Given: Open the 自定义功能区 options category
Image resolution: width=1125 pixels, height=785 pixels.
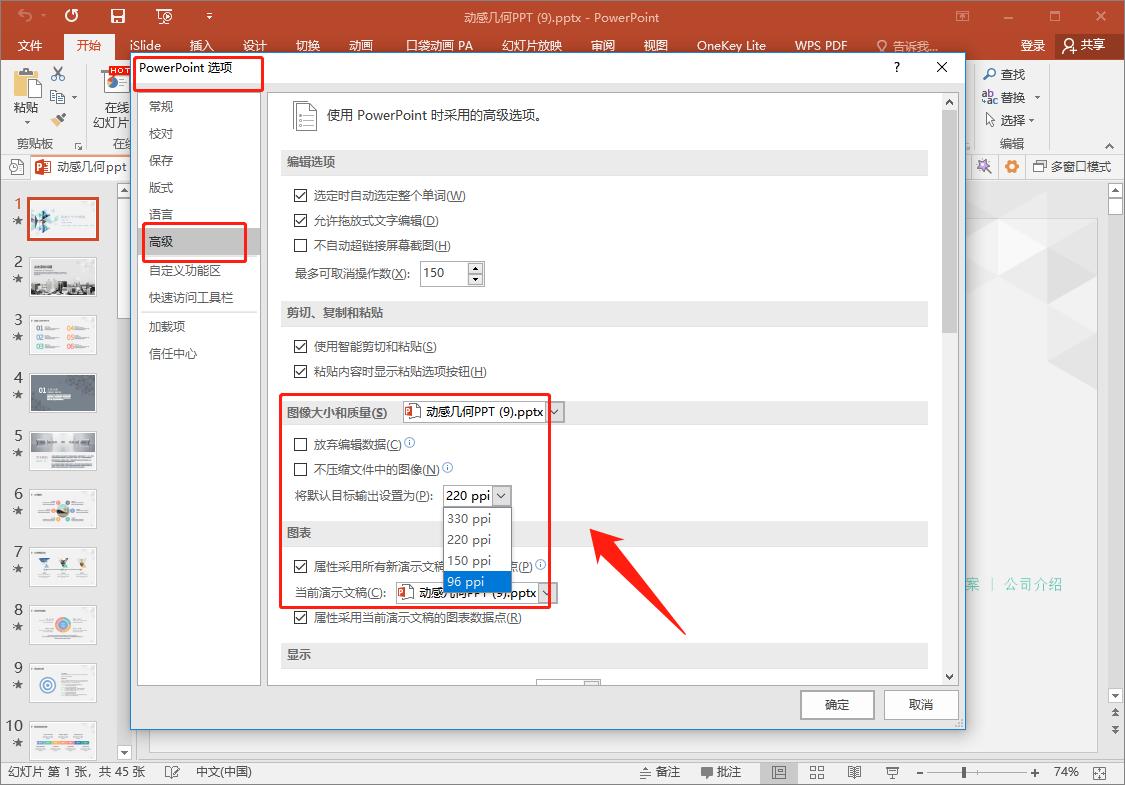Looking at the screenshot, I should (184, 270).
